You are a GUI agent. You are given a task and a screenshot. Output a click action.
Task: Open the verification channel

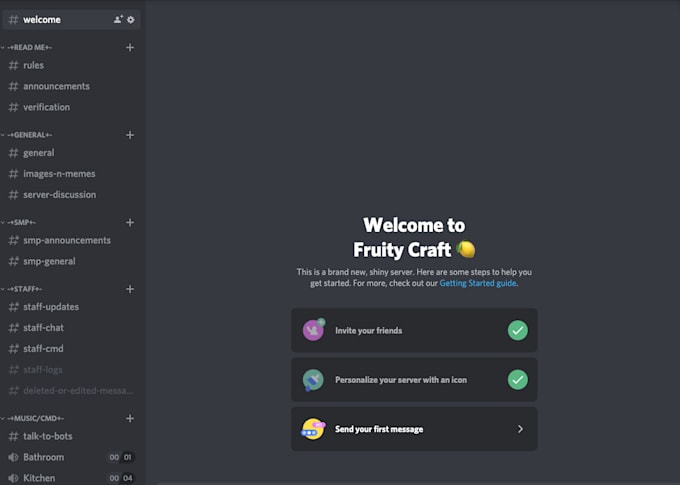[x=72, y=107]
